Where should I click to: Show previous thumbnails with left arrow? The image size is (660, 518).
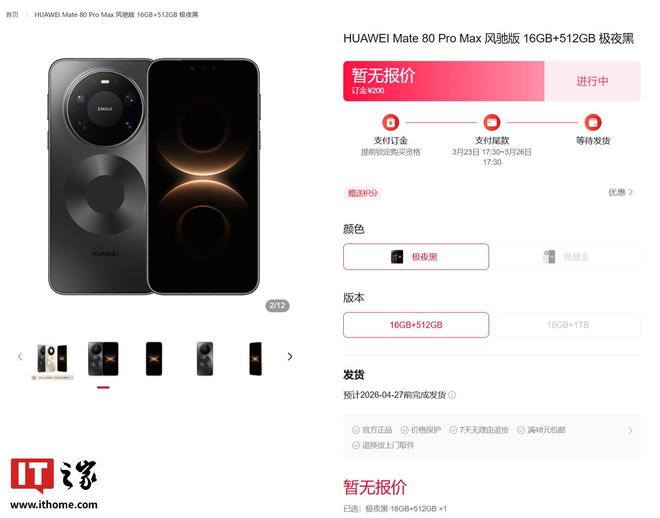click(x=19, y=356)
